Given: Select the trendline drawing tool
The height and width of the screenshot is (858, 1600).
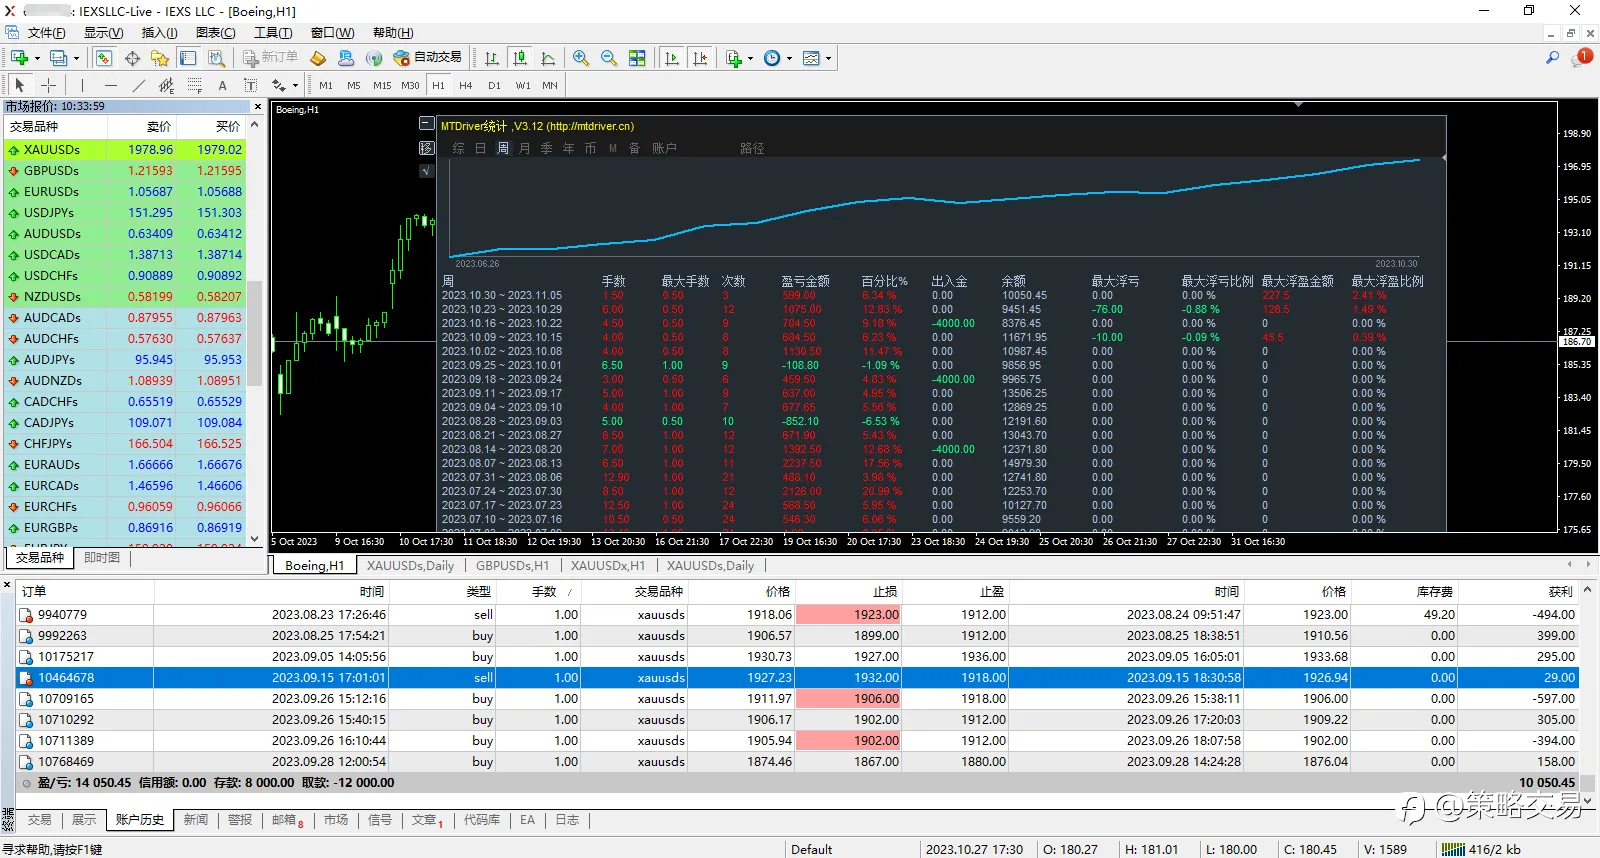Looking at the screenshot, I should click(138, 85).
